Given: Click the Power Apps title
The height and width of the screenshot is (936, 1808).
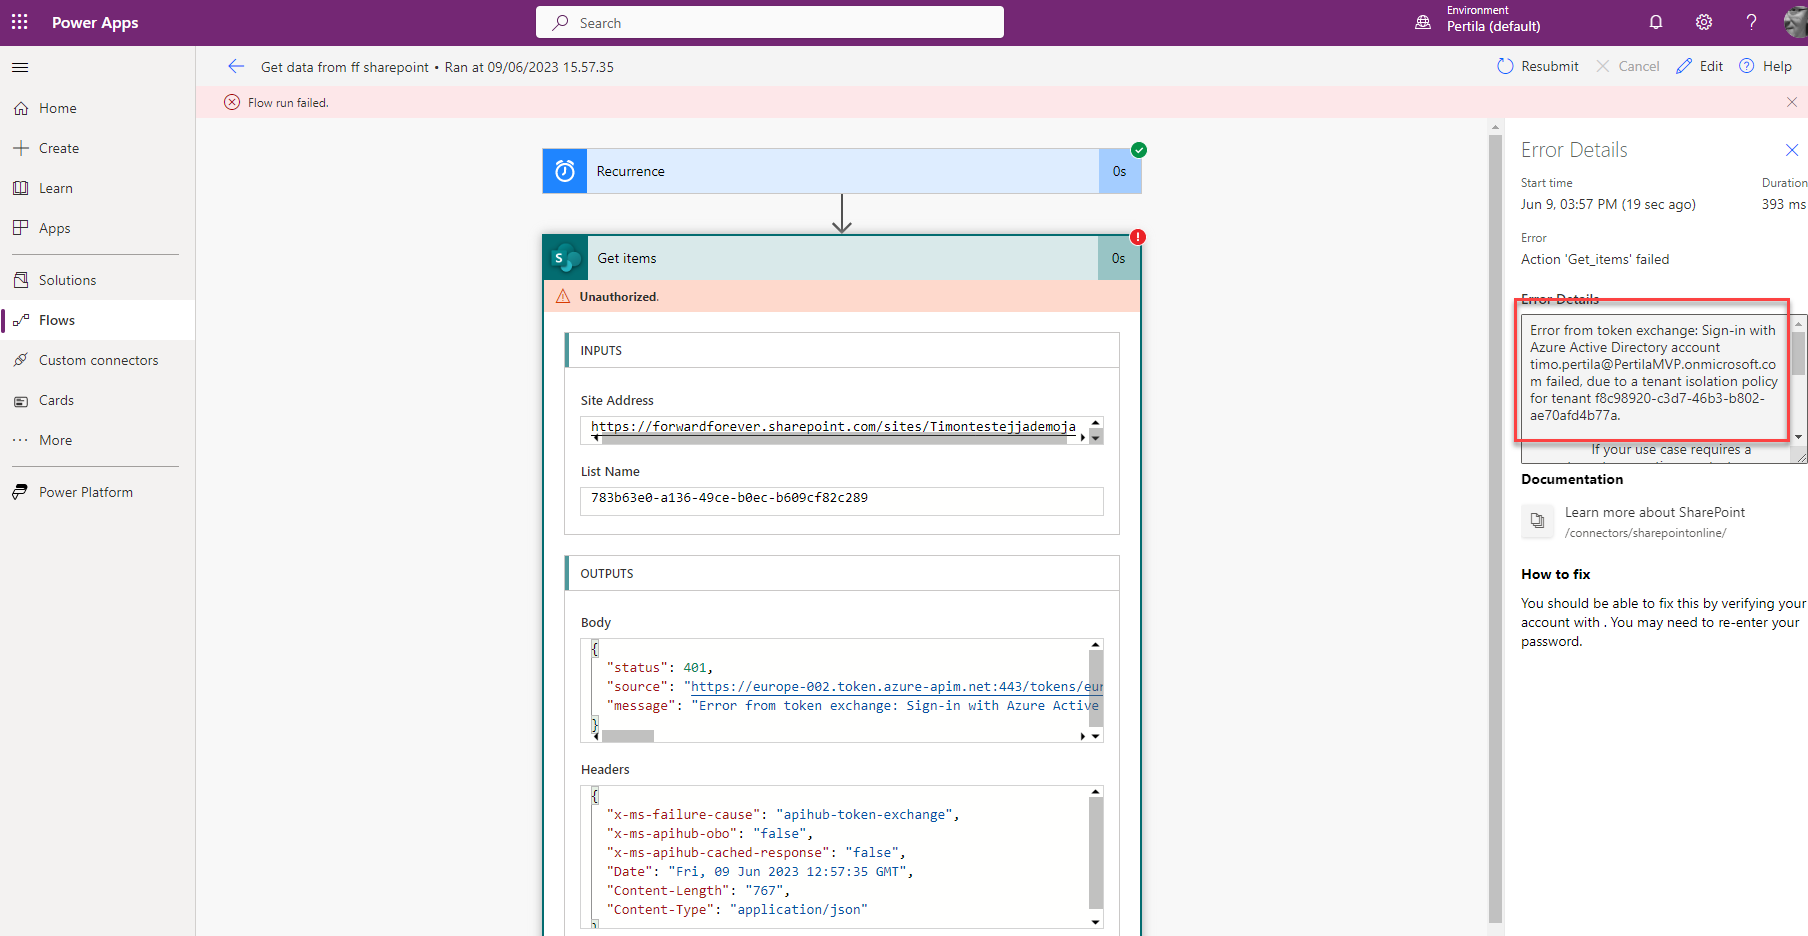Looking at the screenshot, I should [95, 22].
